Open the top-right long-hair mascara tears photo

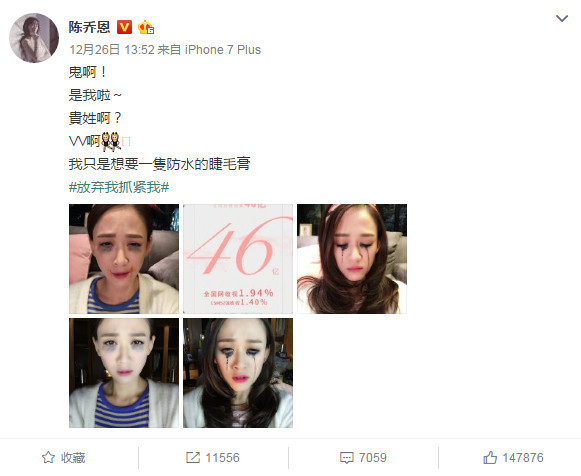tap(352, 259)
